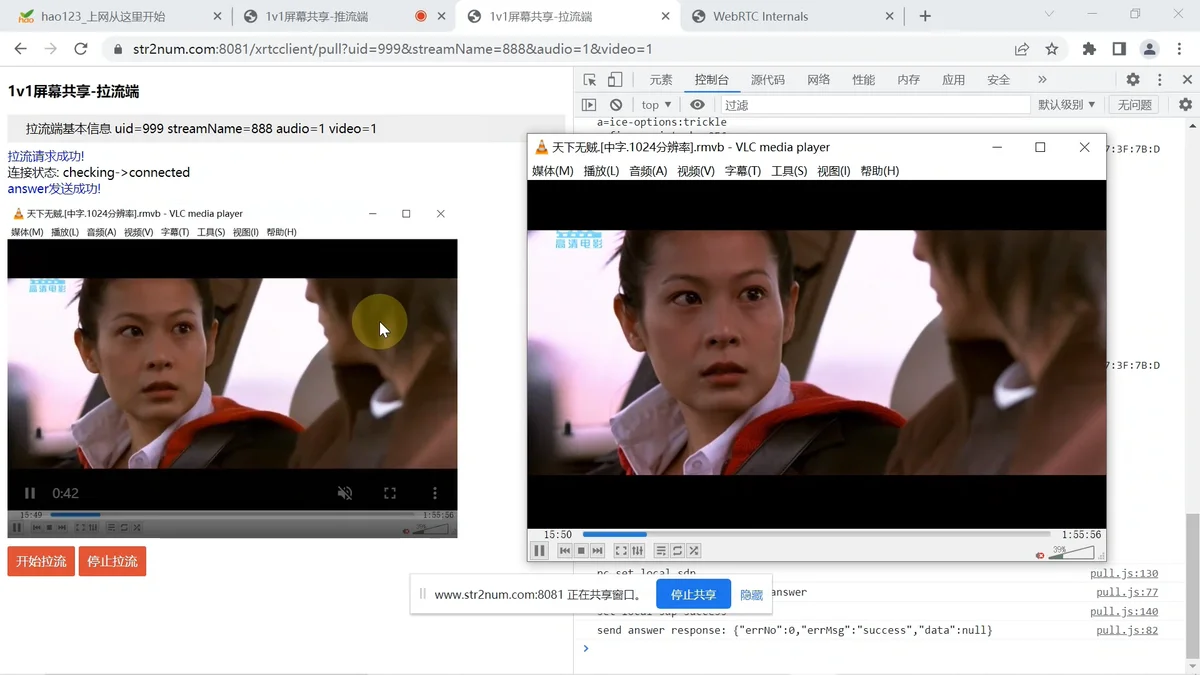Stop playback in the large VLC window
This screenshot has width=1200, height=675.
581,551
